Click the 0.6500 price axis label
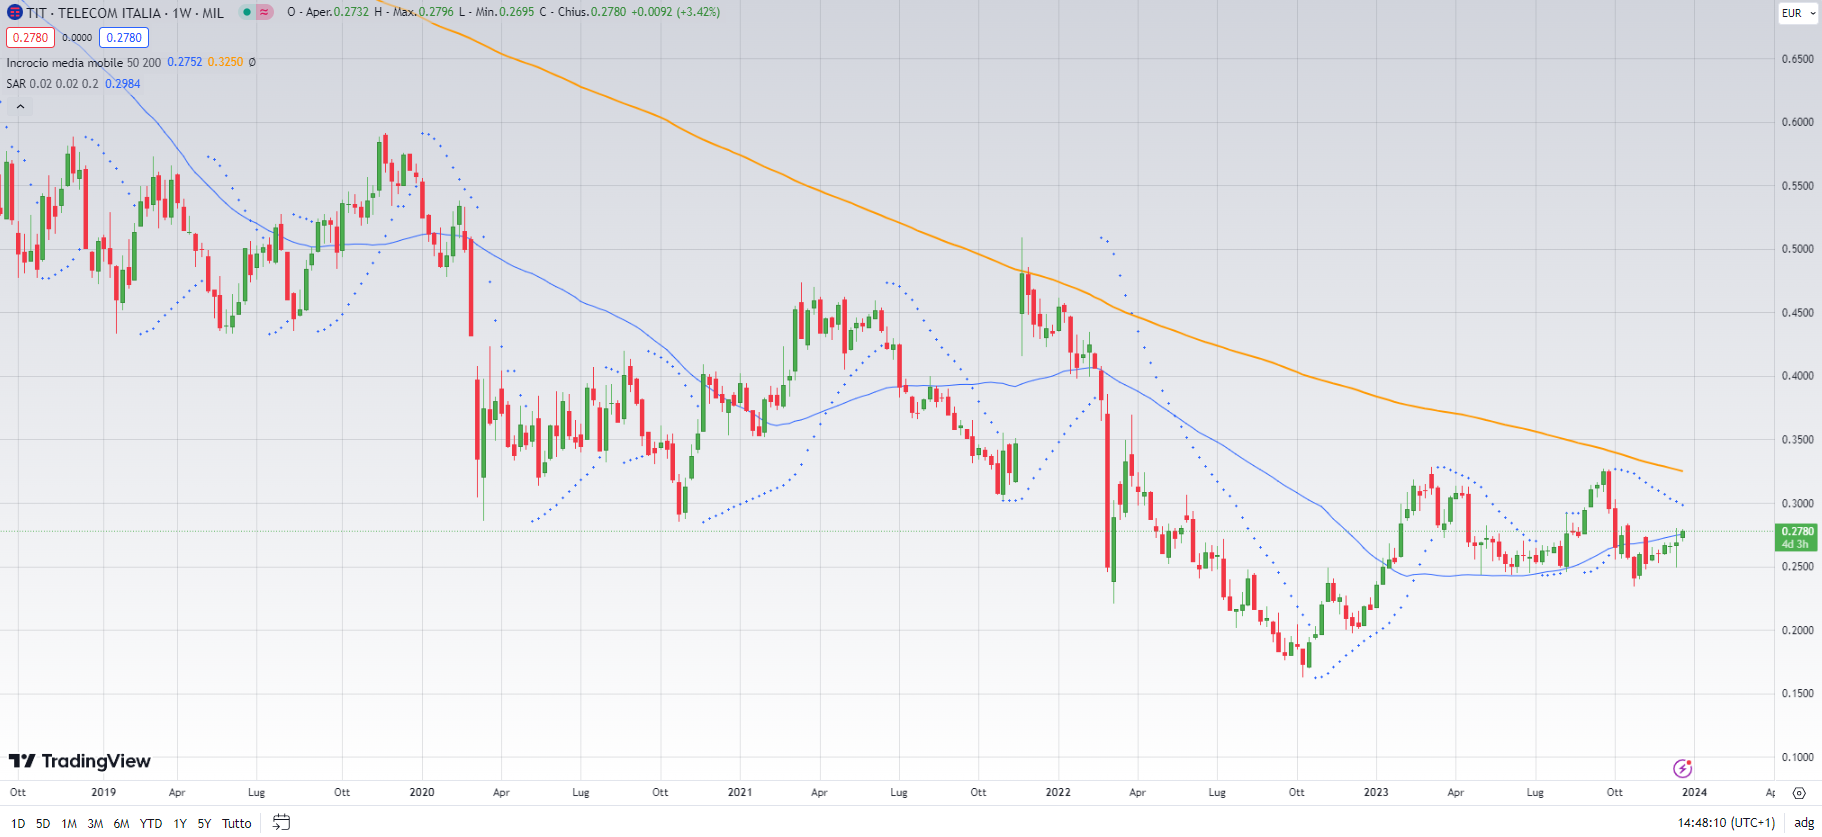The image size is (1822, 837). [x=1797, y=59]
